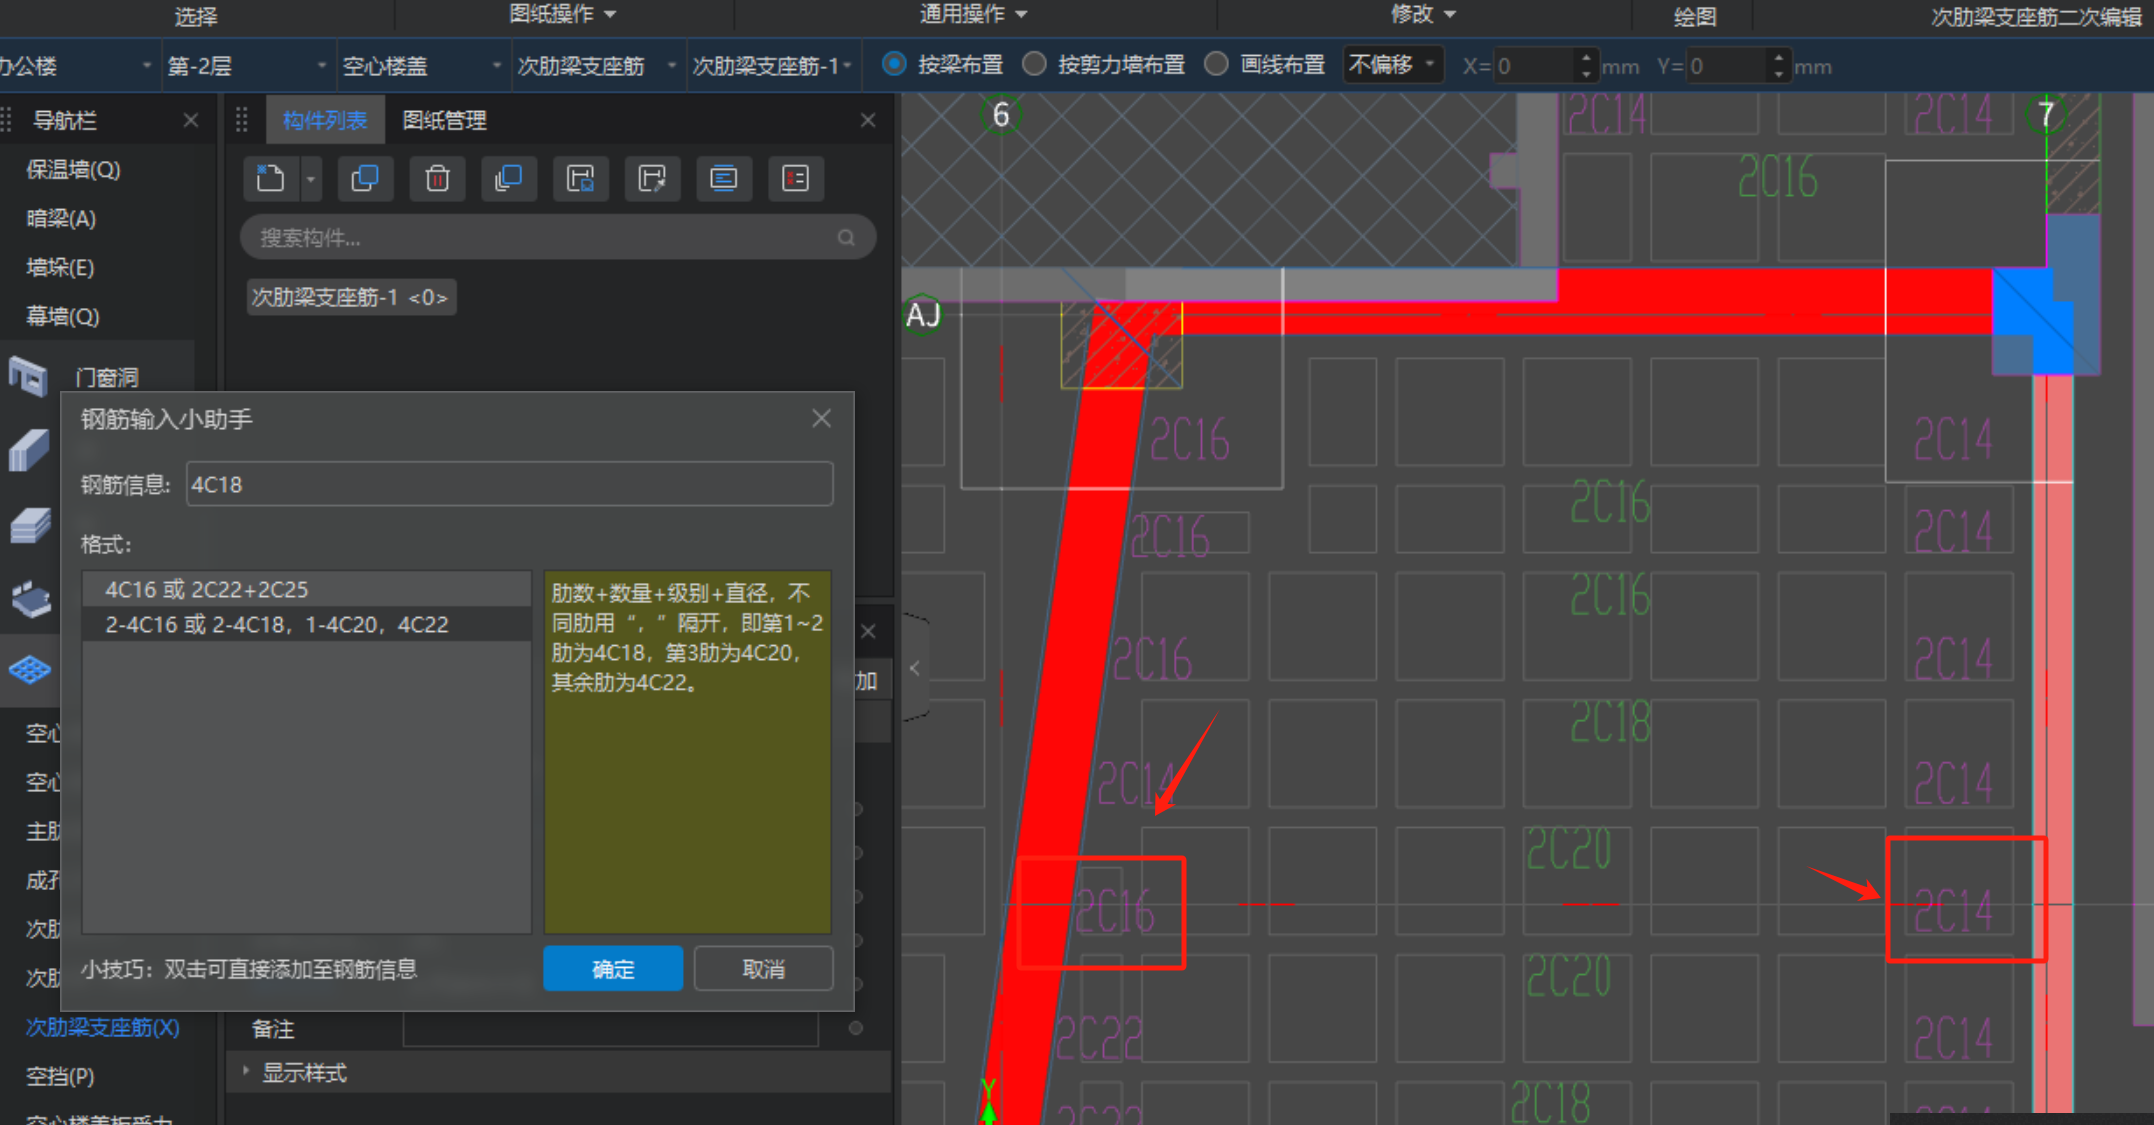This screenshot has width=2154, height=1125.
Task: Click the save component archive icon
Action: 580,179
